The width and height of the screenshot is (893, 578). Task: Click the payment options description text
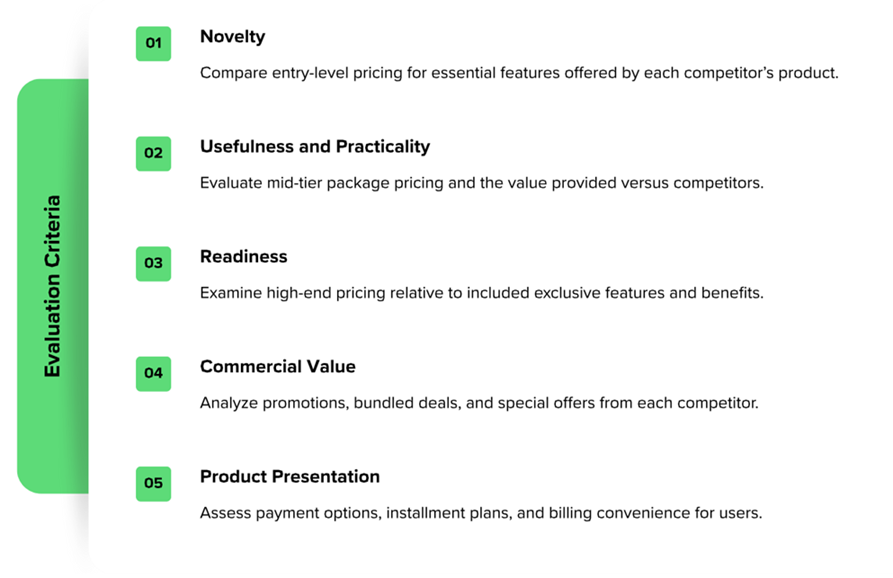(x=480, y=513)
